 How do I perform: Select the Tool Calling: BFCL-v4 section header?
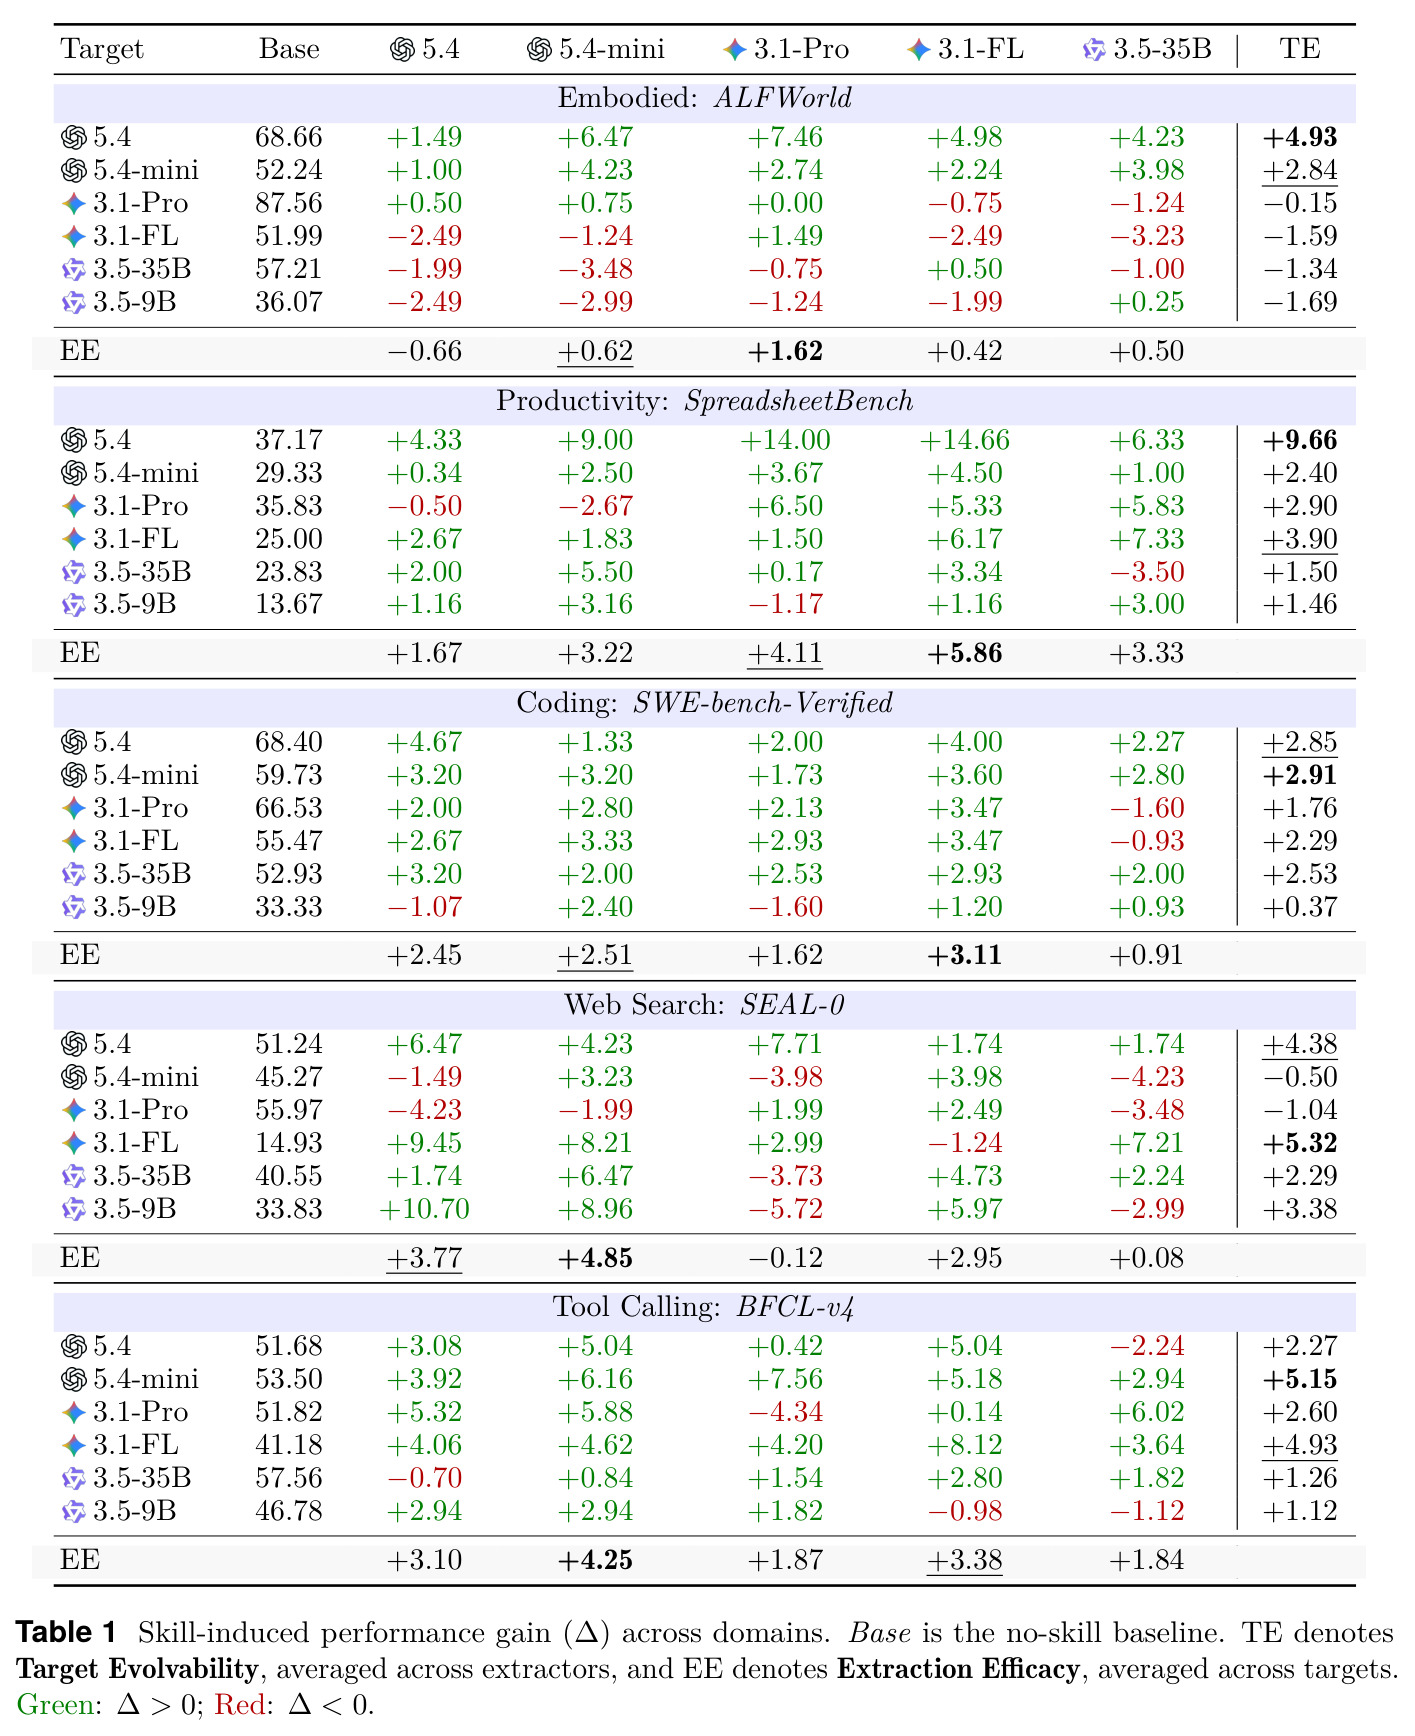tap(704, 1307)
